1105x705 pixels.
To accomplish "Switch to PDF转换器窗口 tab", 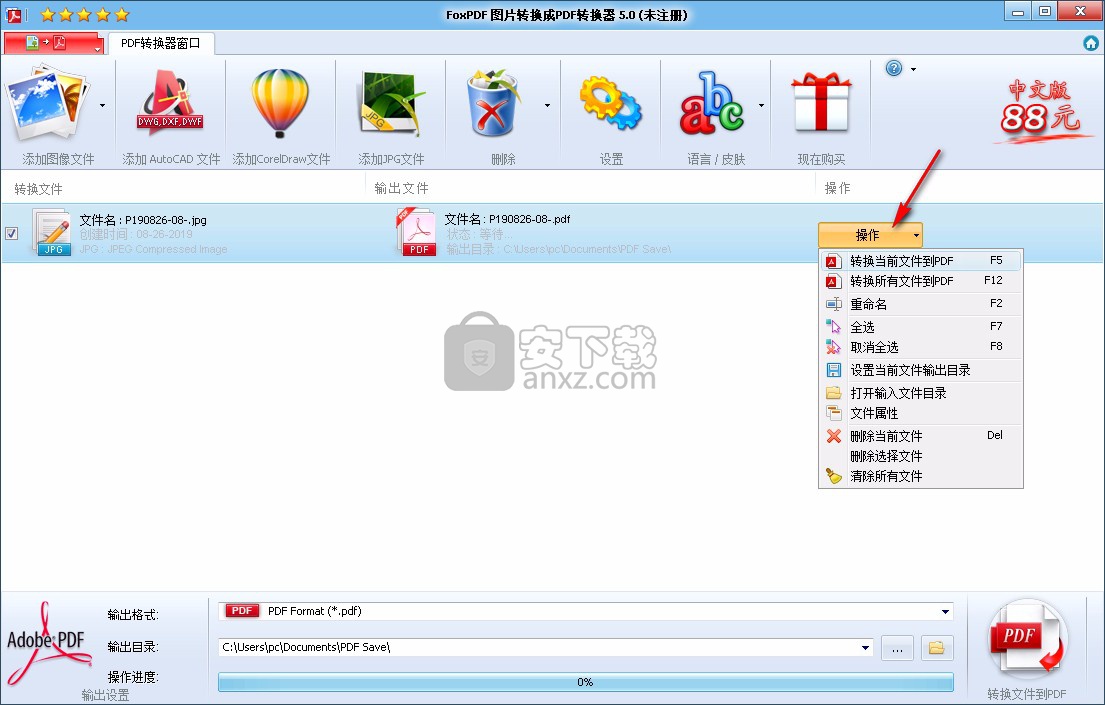I will pyautogui.click(x=161, y=43).
